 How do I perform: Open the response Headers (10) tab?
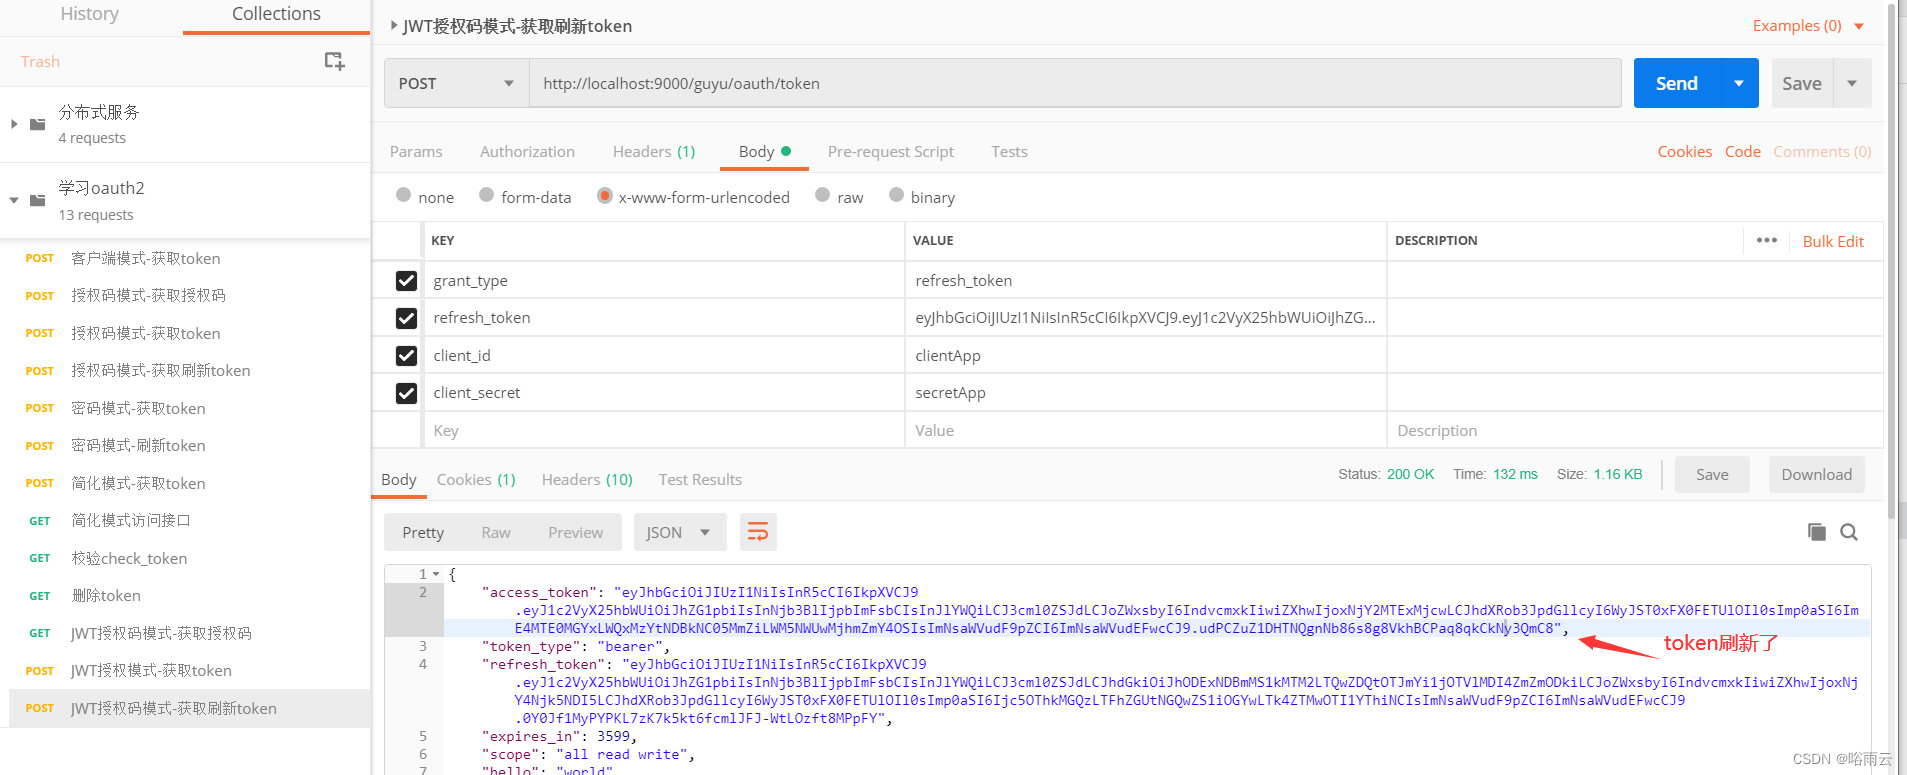(587, 479)
